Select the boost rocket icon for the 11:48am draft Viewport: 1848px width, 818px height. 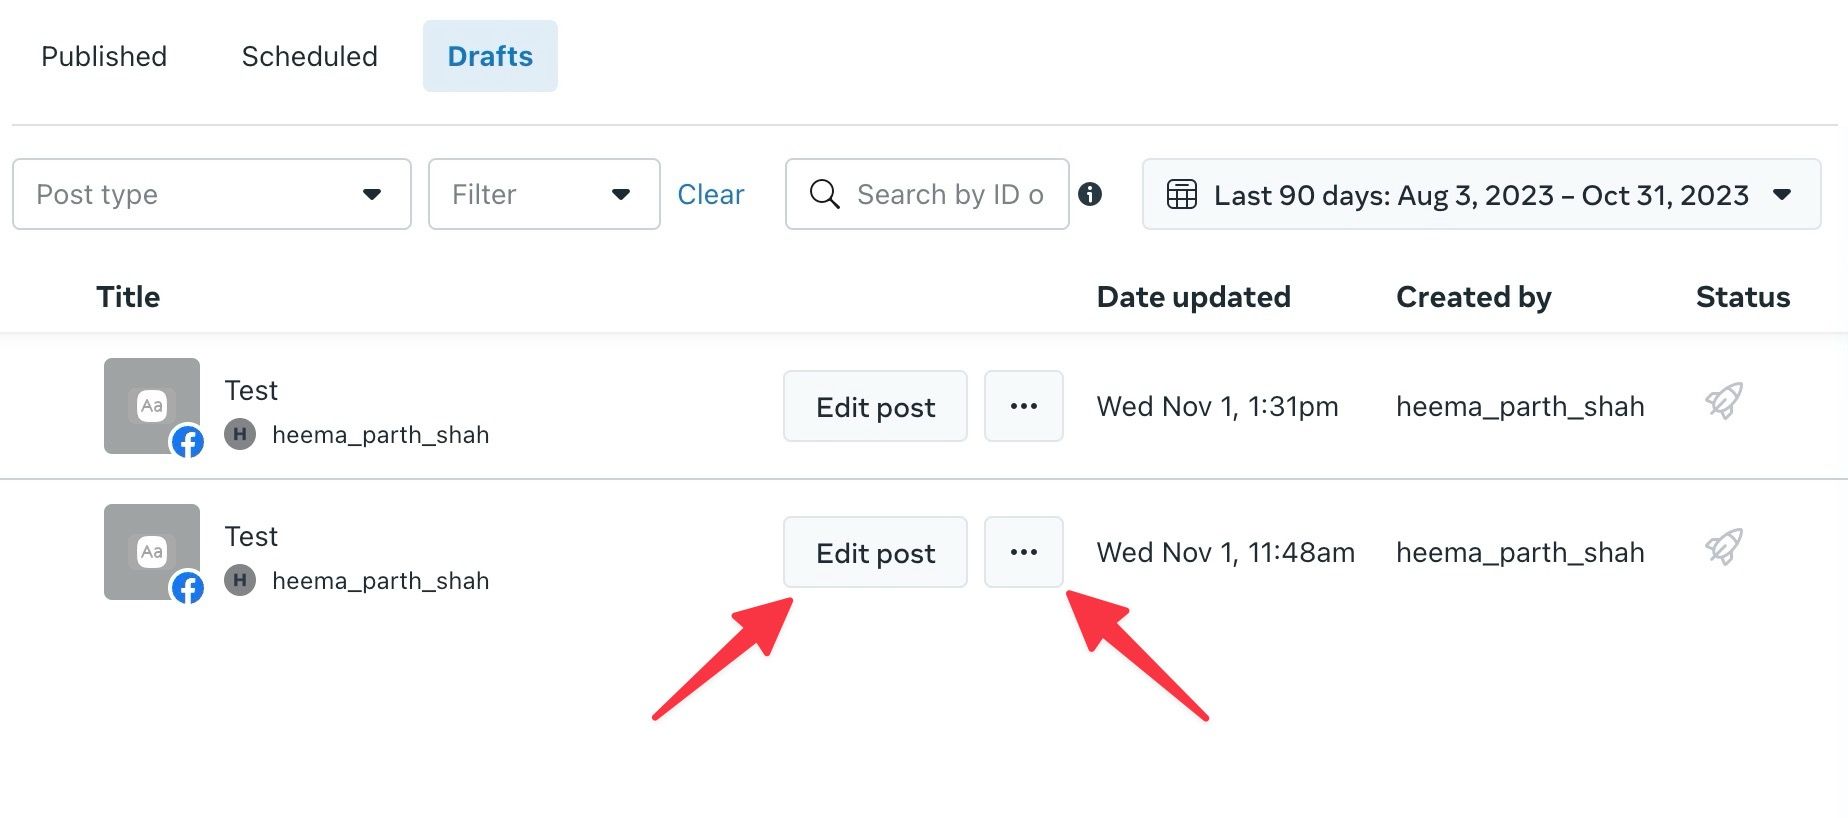(1723, 546)
